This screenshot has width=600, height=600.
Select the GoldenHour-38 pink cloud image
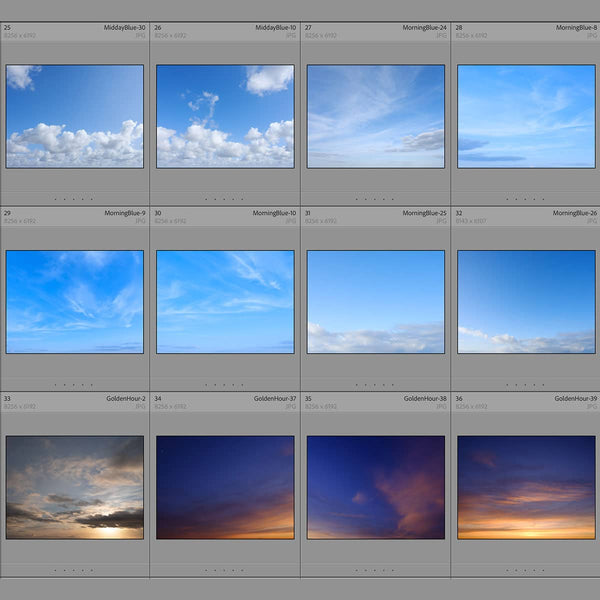tap(376, 487)
